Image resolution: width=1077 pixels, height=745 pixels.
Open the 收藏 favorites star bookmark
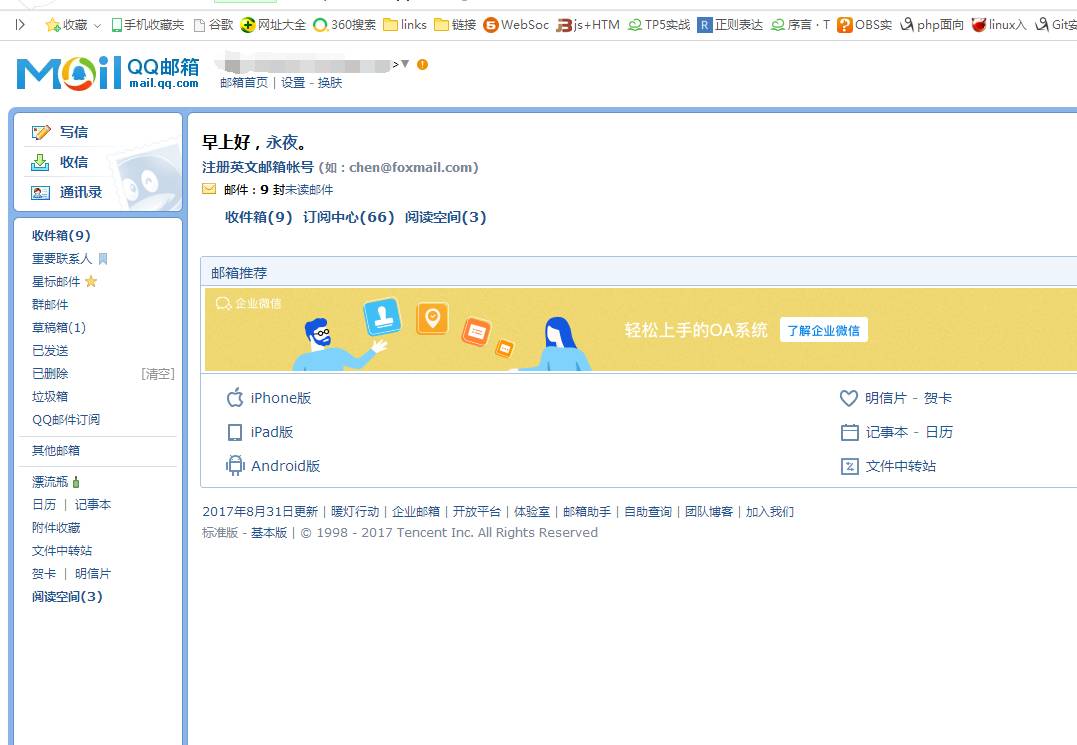coord(67,25)
